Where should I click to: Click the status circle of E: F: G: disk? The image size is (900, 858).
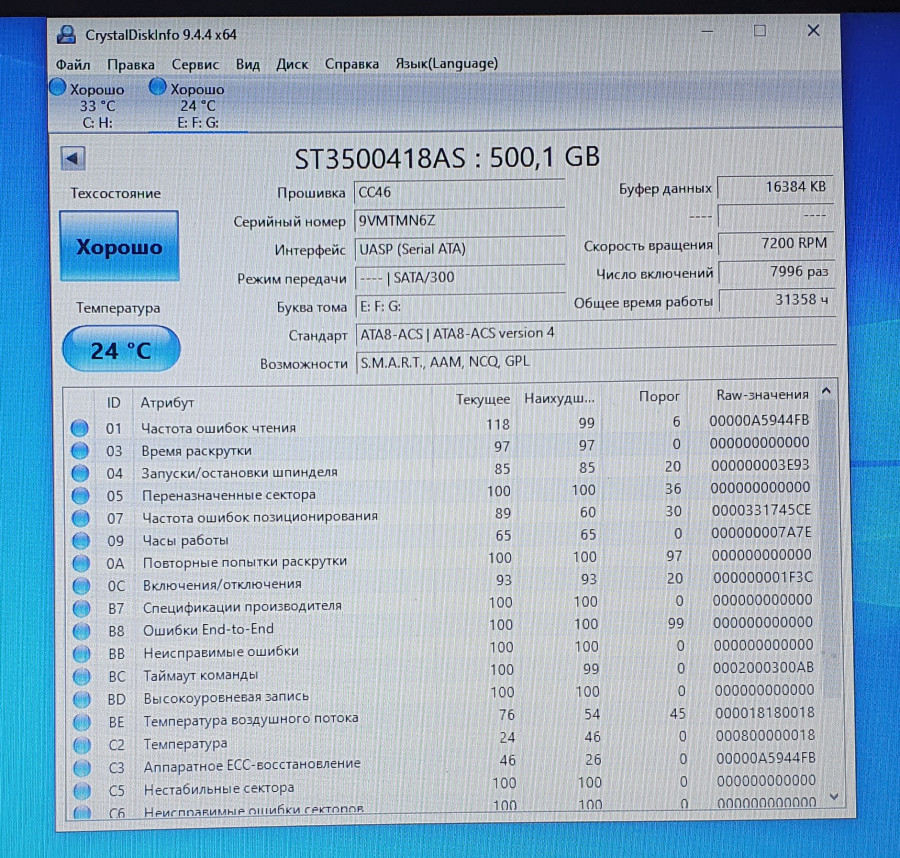(157, 87)
